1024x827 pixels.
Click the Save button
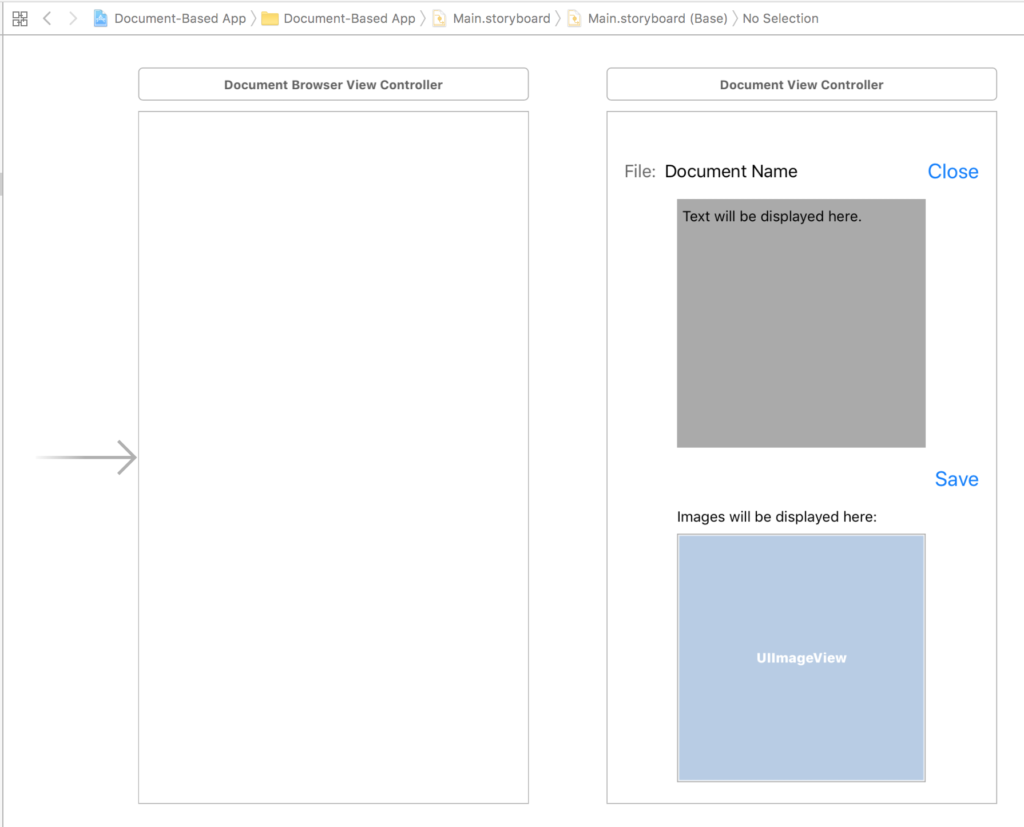tap(956, 479)
